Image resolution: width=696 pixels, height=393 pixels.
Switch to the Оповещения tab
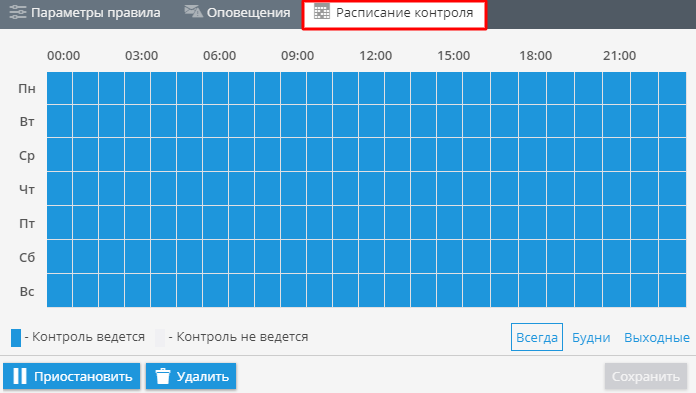pos(237,13)
